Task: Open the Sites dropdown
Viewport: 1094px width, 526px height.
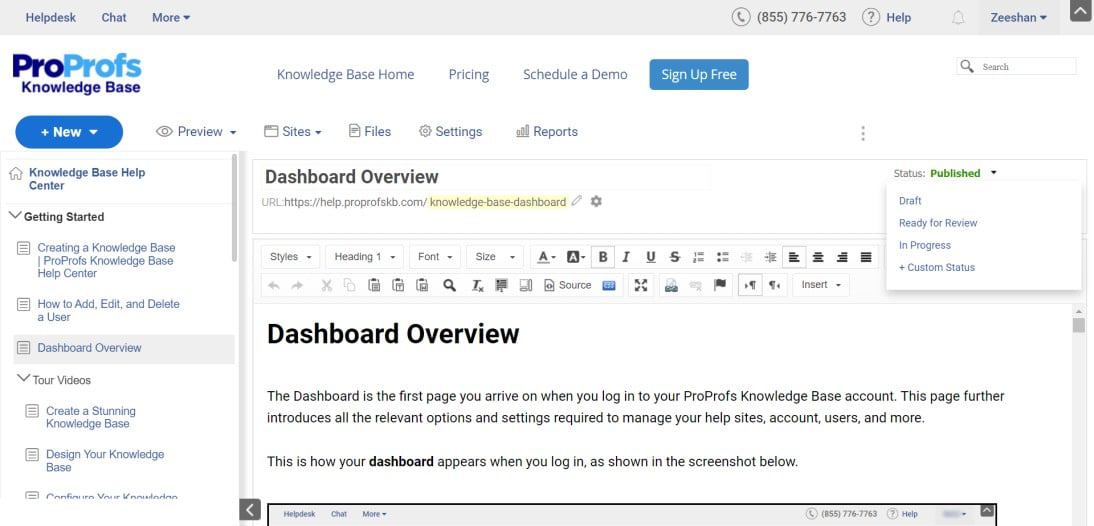Action: (x=292, y=132)
